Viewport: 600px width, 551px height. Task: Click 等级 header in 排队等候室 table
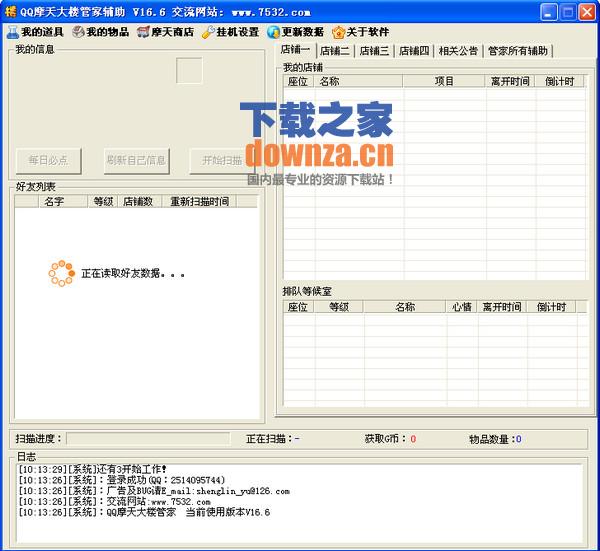(x=339, y=307)
